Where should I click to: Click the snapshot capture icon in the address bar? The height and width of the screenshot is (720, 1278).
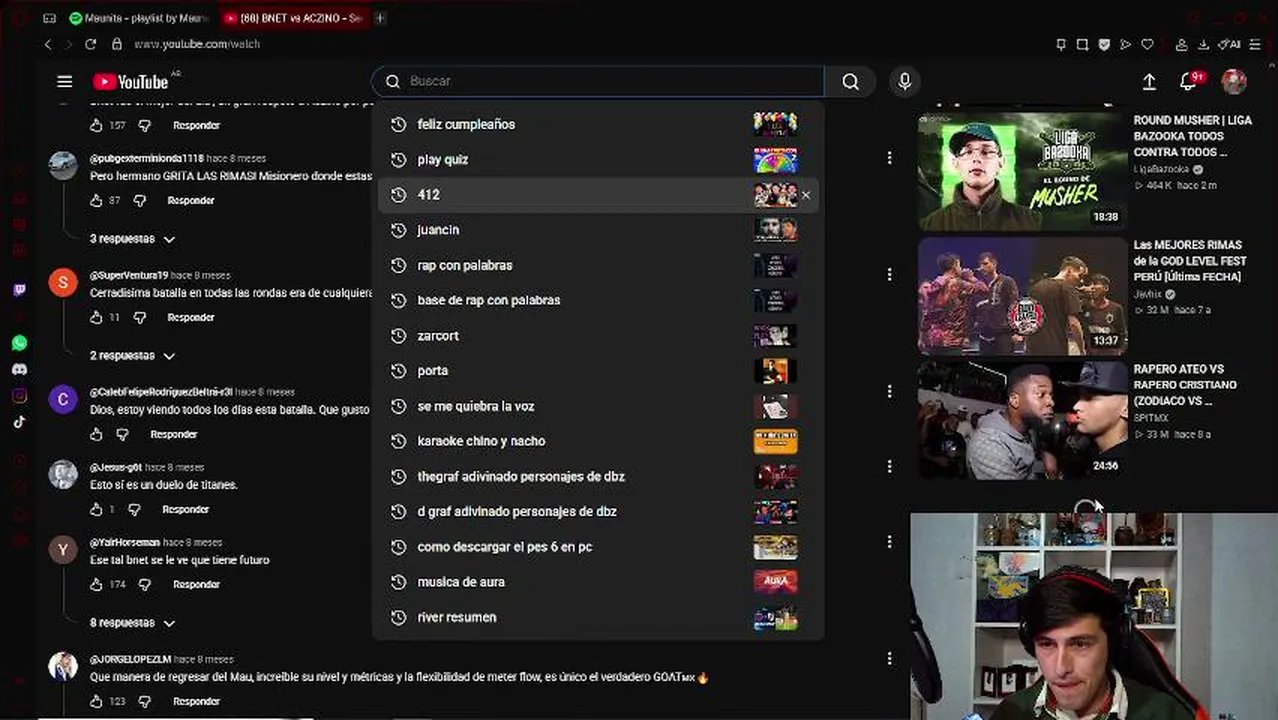pos(1082,44)
